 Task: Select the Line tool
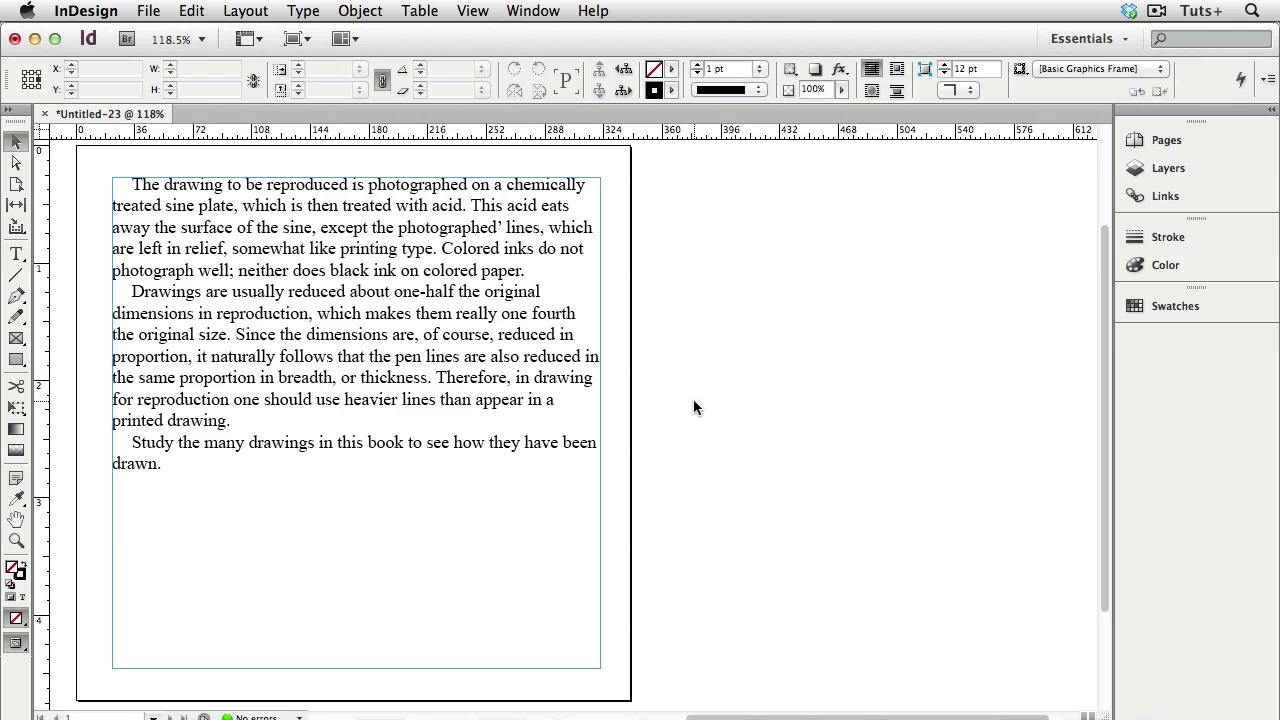(16, 275)
